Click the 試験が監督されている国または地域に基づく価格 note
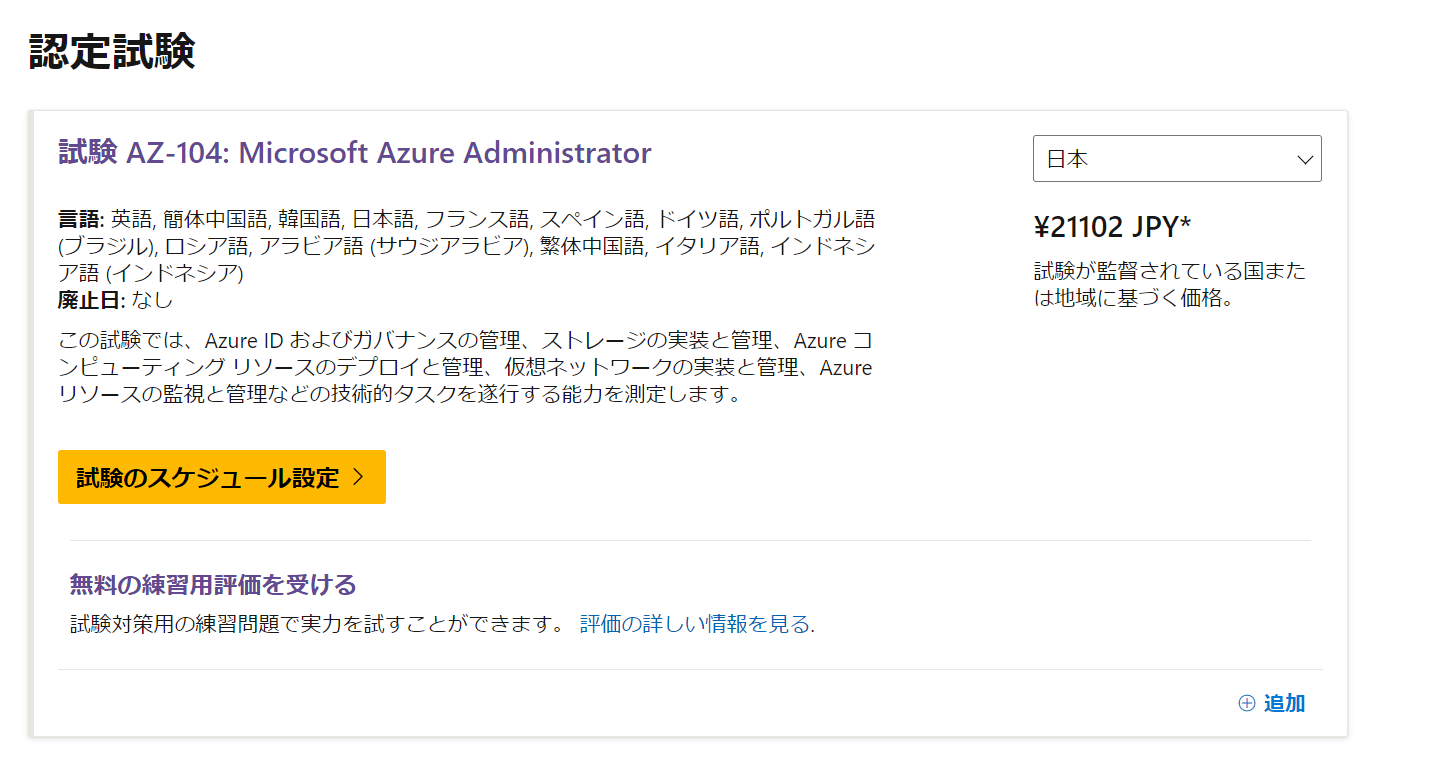 pos(1170,285)
